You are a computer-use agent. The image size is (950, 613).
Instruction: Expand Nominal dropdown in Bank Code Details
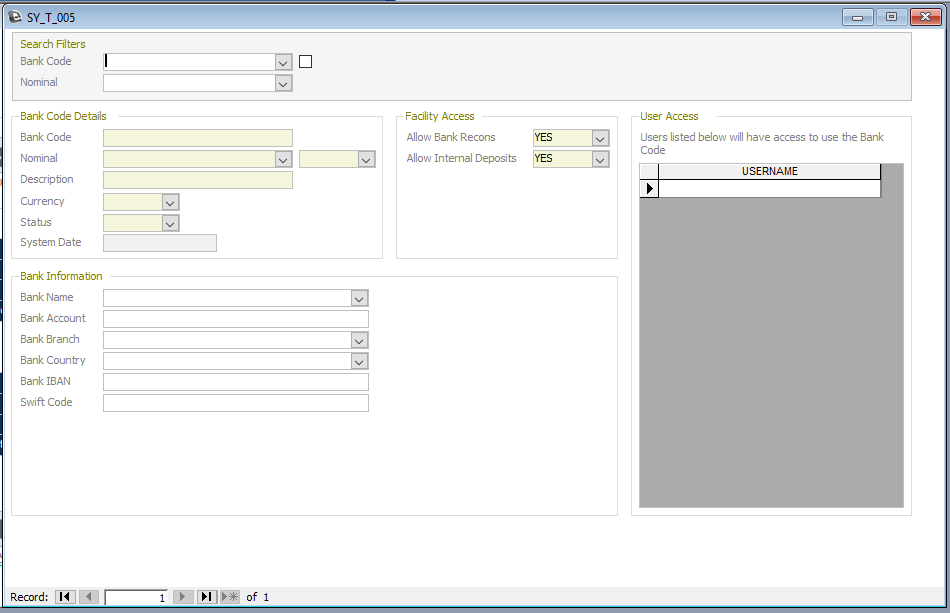click(283, 159)
